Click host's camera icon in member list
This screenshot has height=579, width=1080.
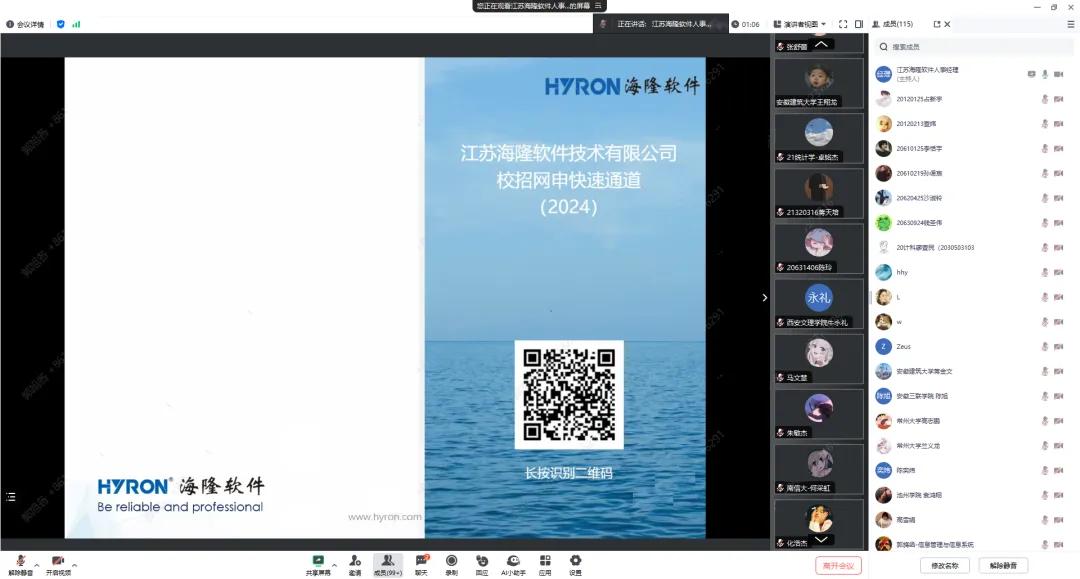click(x=1059, y=74)
